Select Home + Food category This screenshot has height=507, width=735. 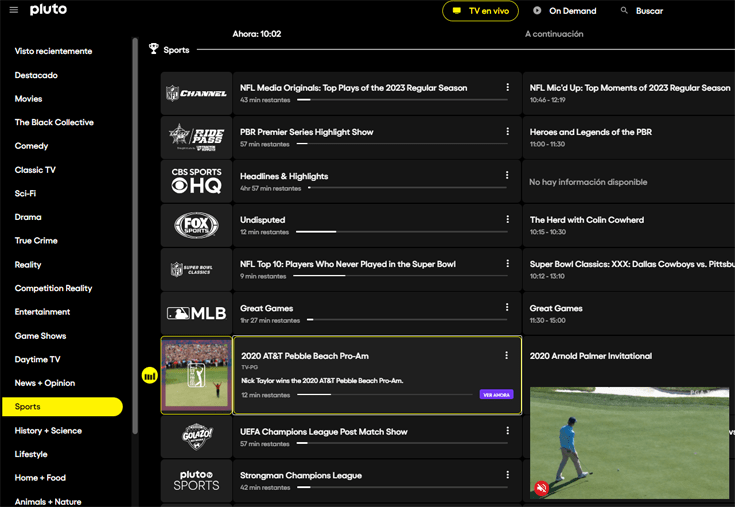click(x=40, y=477)
